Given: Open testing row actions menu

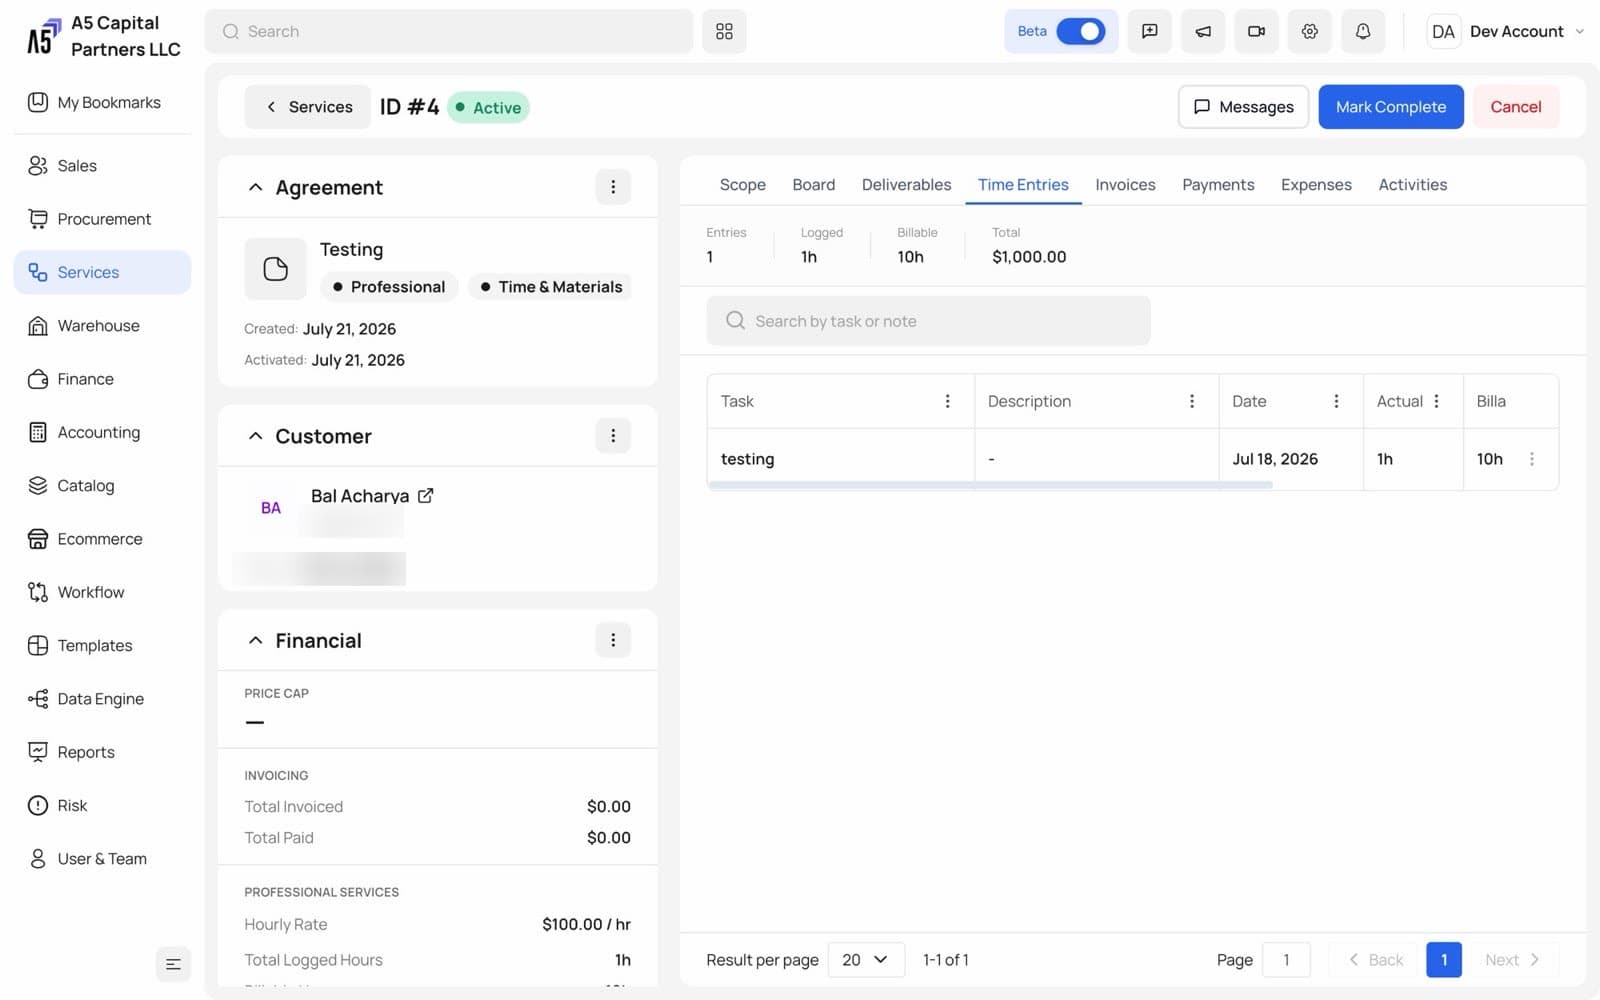Looking at the screenshot, I should click(x=1531, y=459).
